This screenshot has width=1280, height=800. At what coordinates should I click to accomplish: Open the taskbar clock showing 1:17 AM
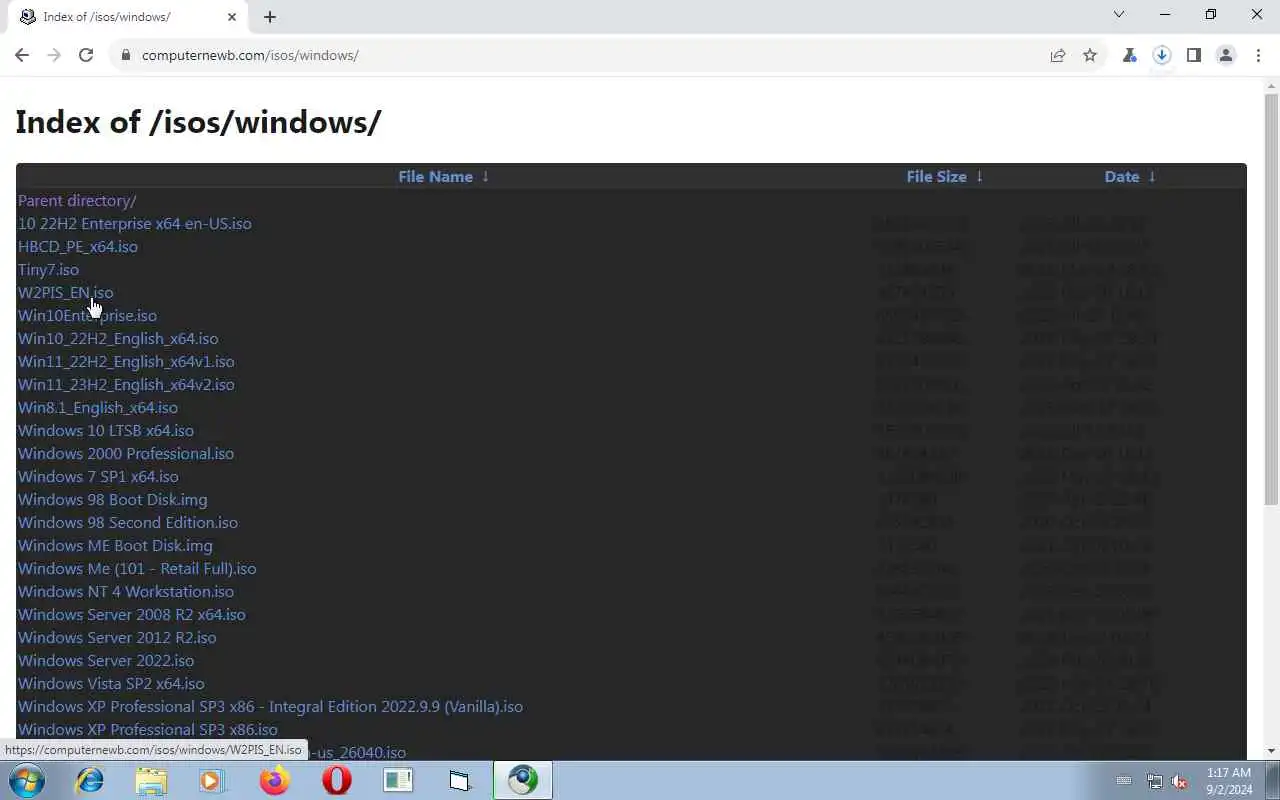(1229, 780)
